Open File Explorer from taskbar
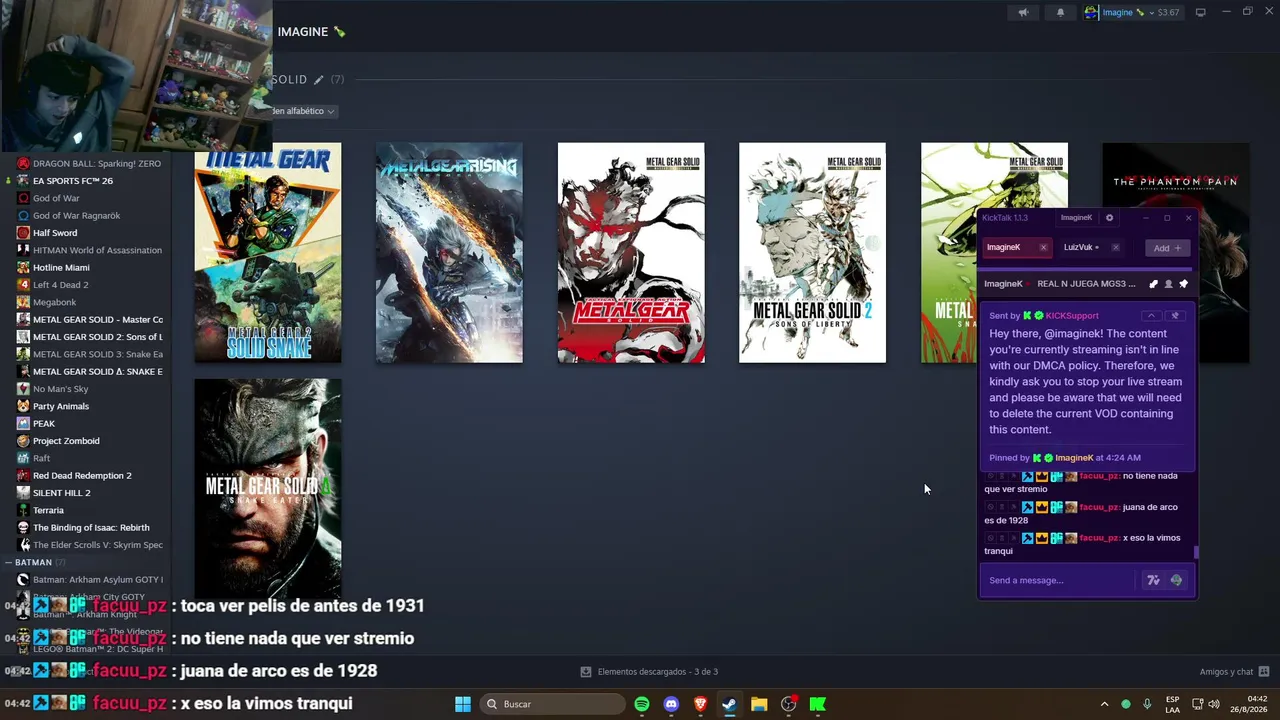 pyautogui.click(x=759, y=704)
